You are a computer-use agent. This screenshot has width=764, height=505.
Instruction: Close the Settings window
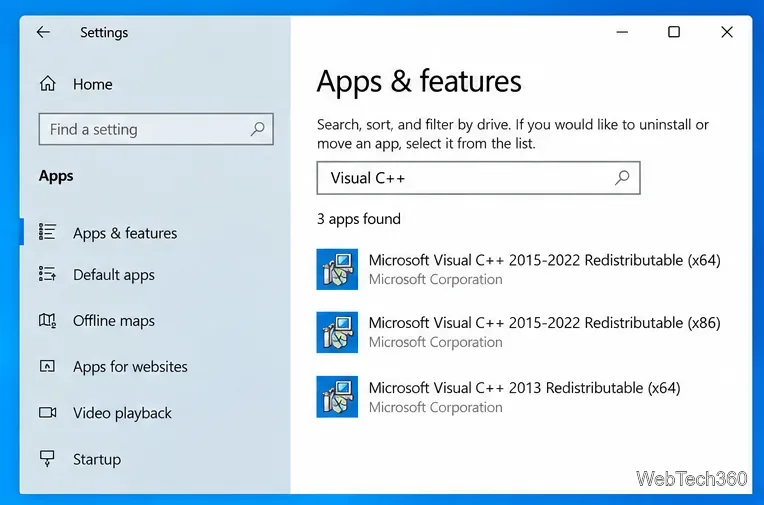click(x=727, y=32)
